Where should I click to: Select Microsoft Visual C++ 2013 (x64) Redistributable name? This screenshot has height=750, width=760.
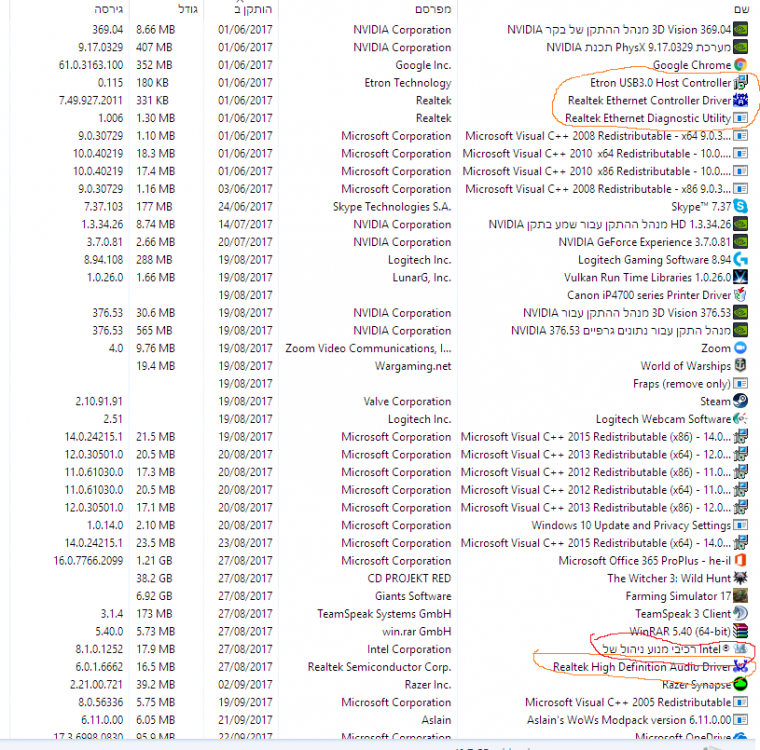tap(596, 454)
